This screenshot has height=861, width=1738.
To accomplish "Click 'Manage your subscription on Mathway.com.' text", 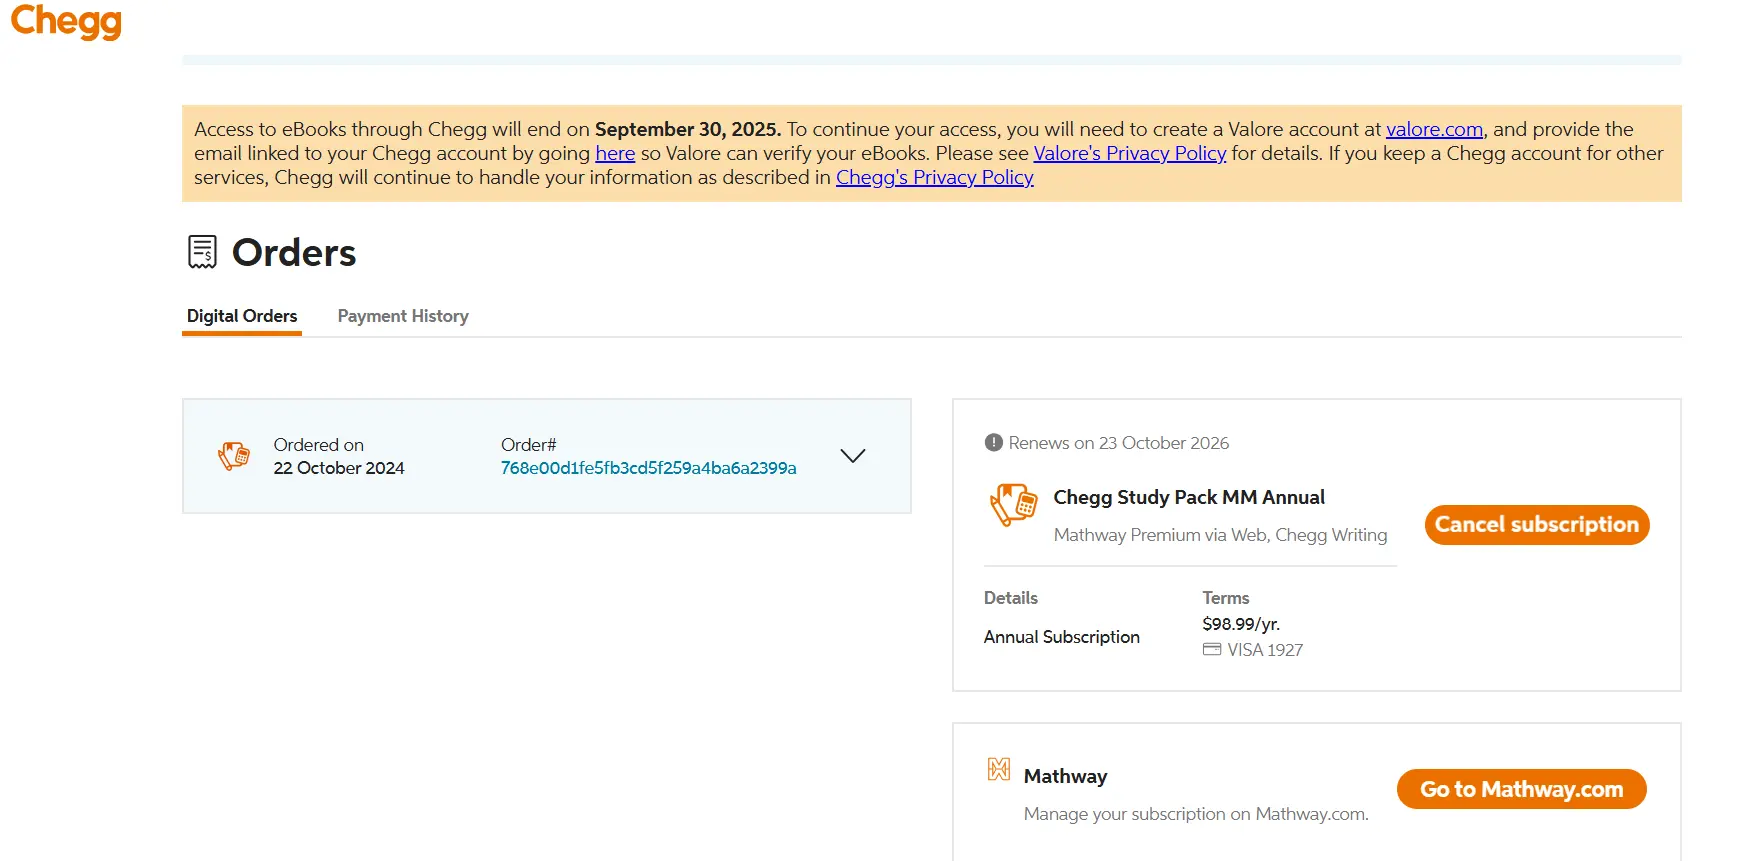I will 1196,814.
